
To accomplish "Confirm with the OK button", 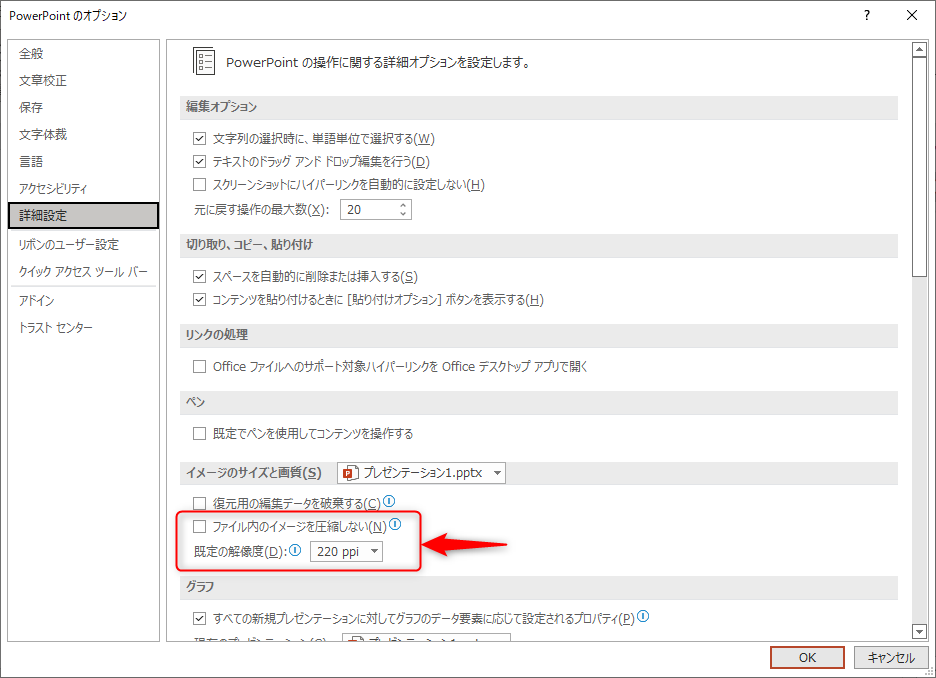I will (807, 657).
